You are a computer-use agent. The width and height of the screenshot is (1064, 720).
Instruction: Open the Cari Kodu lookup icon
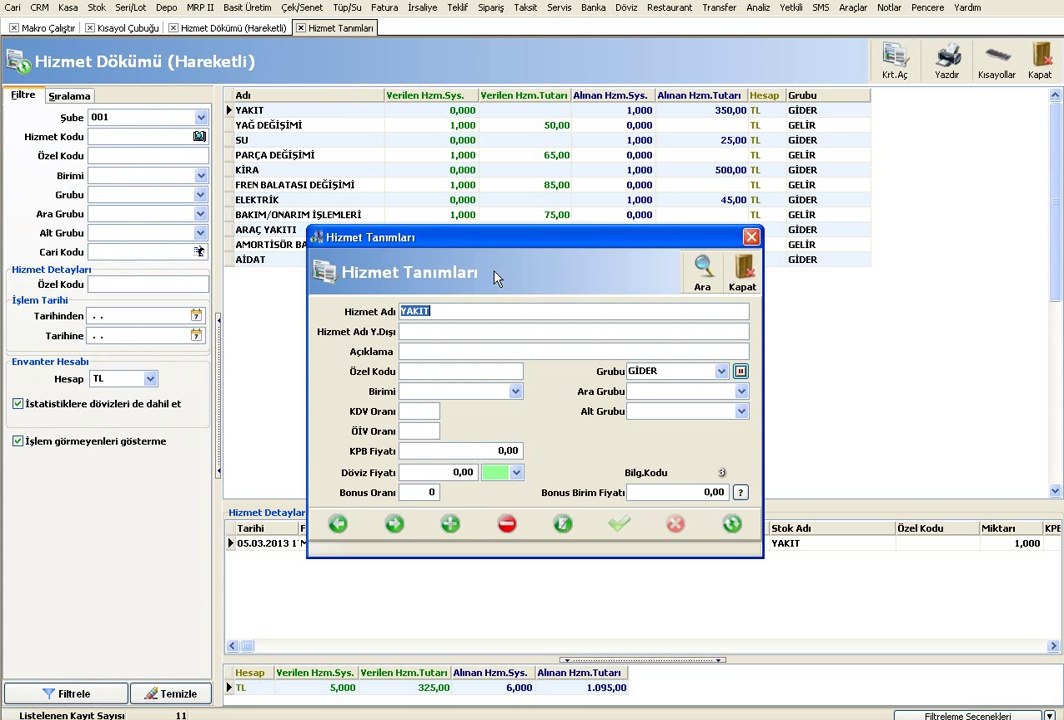point(199,252)
